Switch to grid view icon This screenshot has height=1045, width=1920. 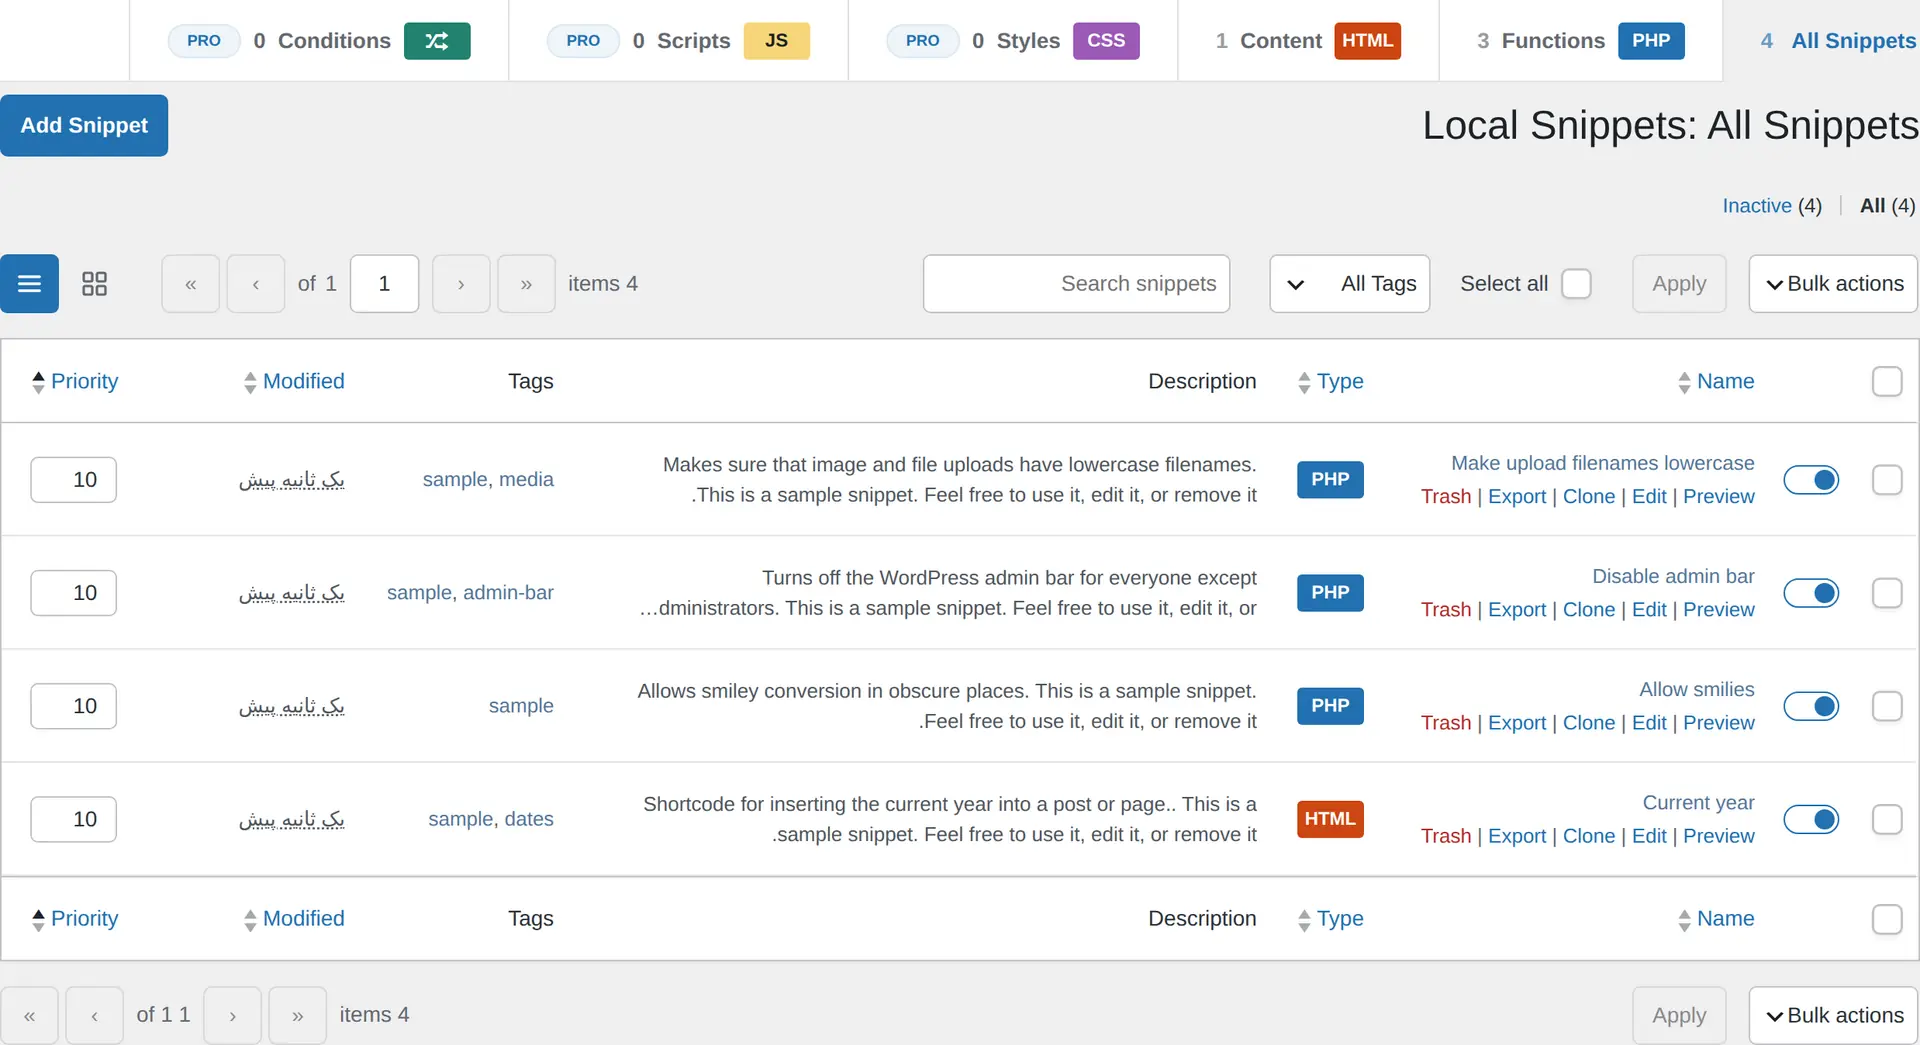point(94,284)
